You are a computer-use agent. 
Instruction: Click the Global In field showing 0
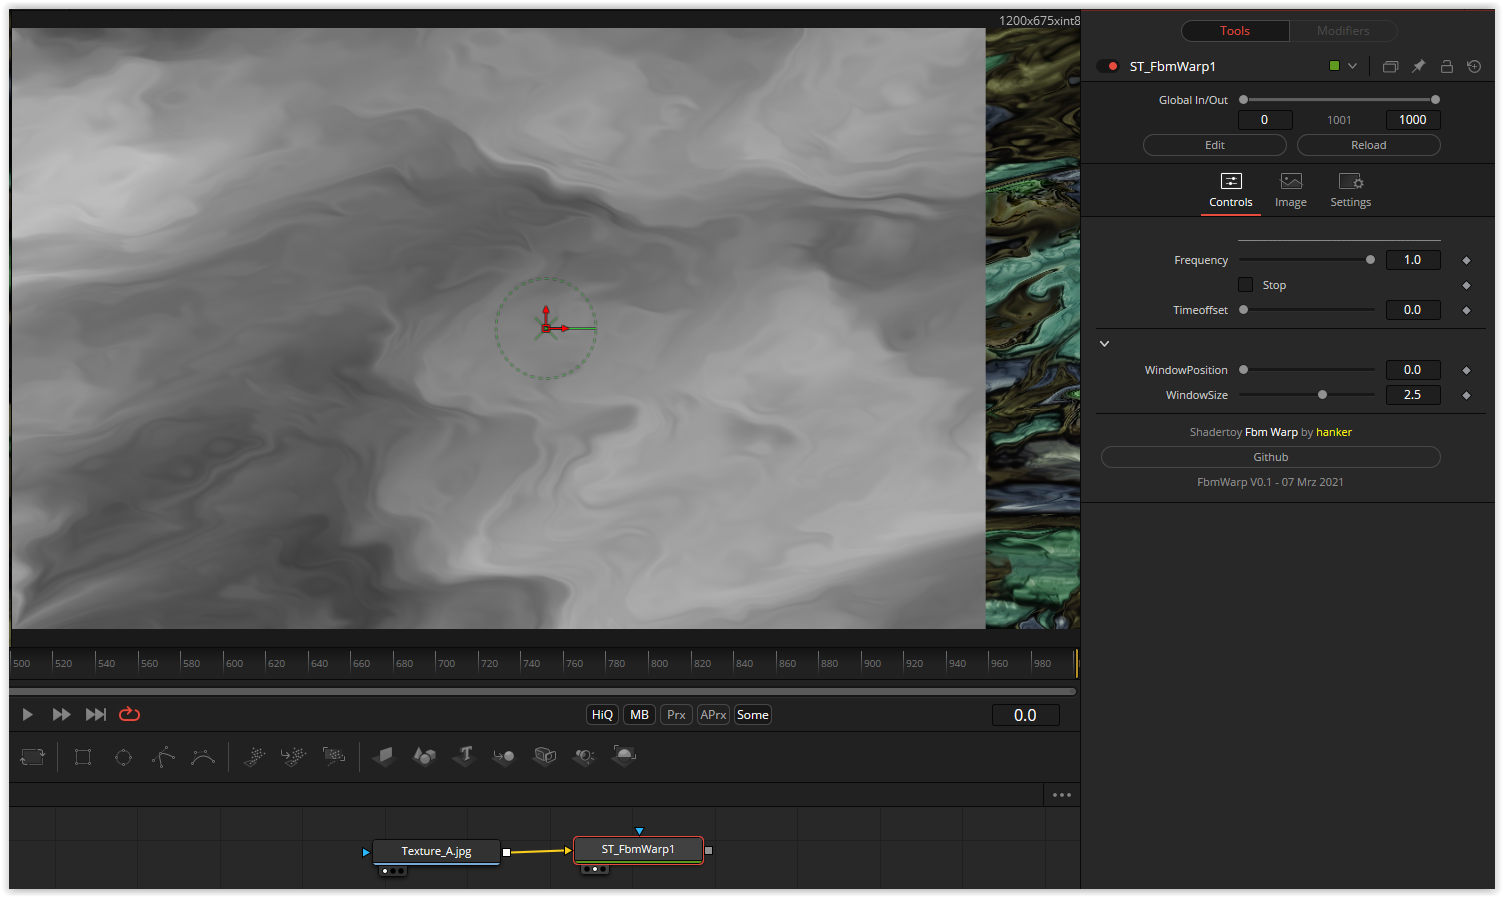[x=1265, y=120]
